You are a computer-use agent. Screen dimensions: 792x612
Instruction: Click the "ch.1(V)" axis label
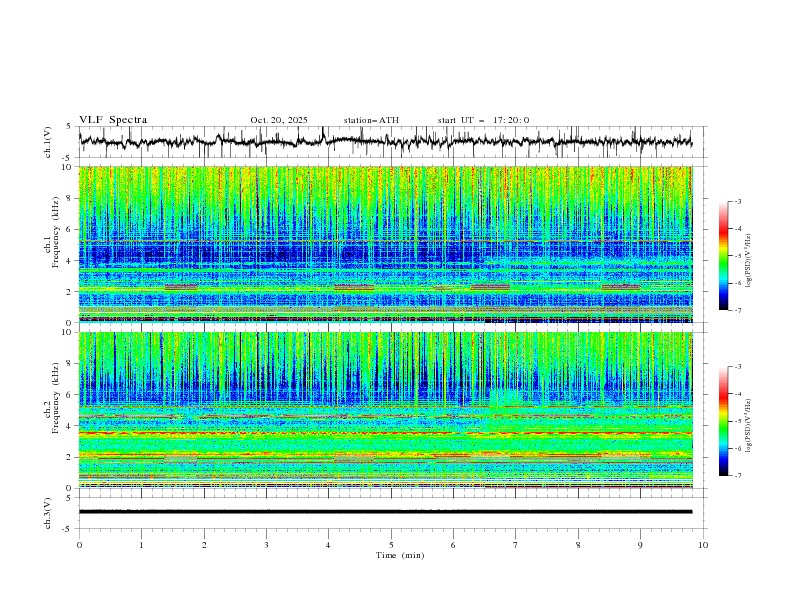point(48,142)
